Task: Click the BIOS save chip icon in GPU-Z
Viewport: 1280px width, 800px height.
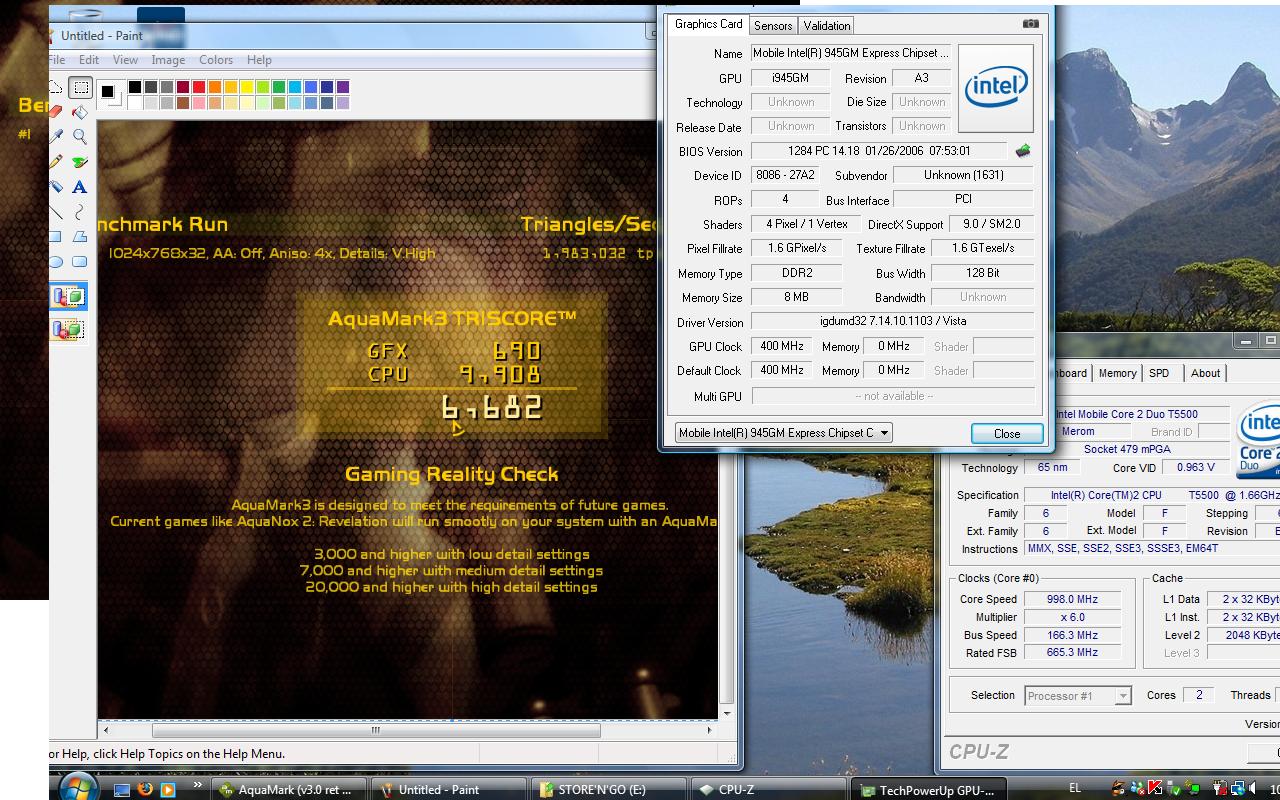Action: point(1022,151)
